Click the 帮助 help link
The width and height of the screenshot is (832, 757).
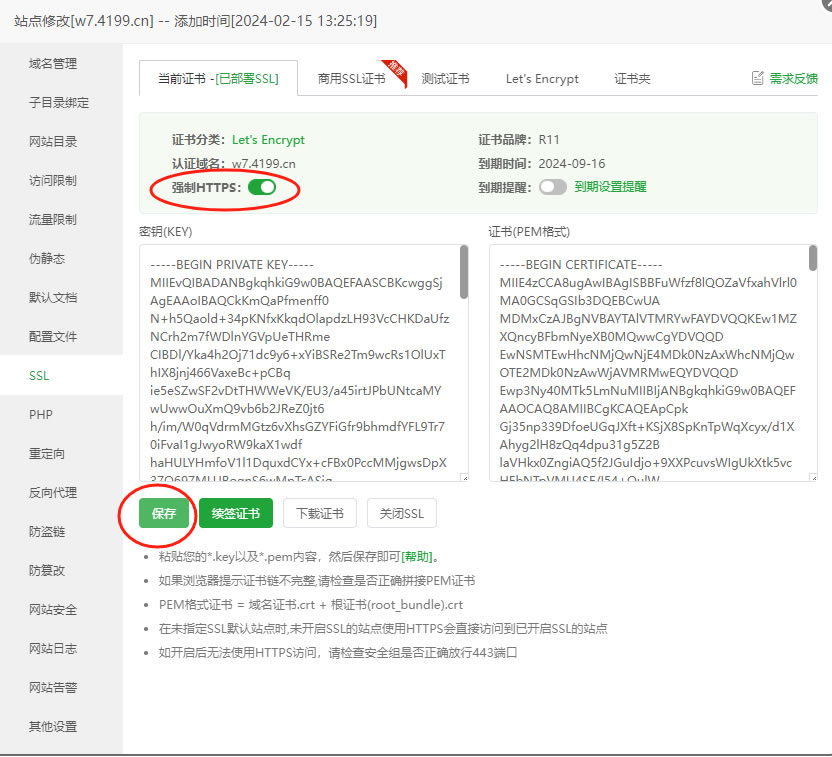418,557
